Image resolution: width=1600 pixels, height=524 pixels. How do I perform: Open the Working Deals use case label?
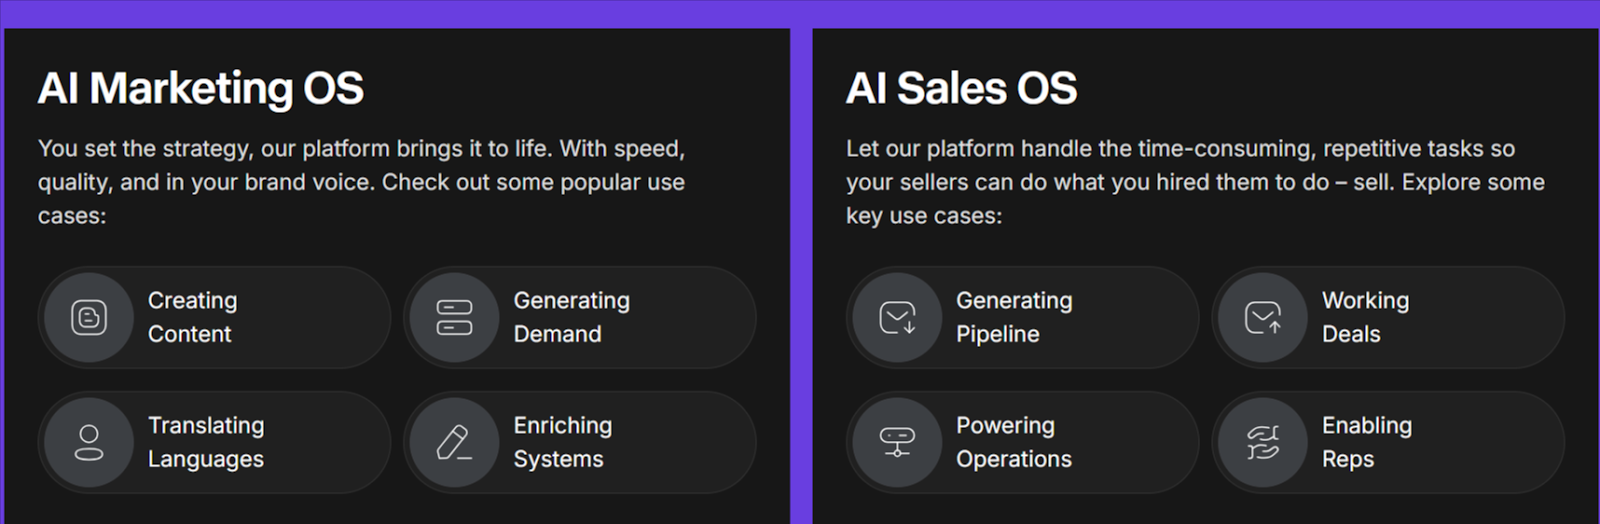[x=1366, y=317]
